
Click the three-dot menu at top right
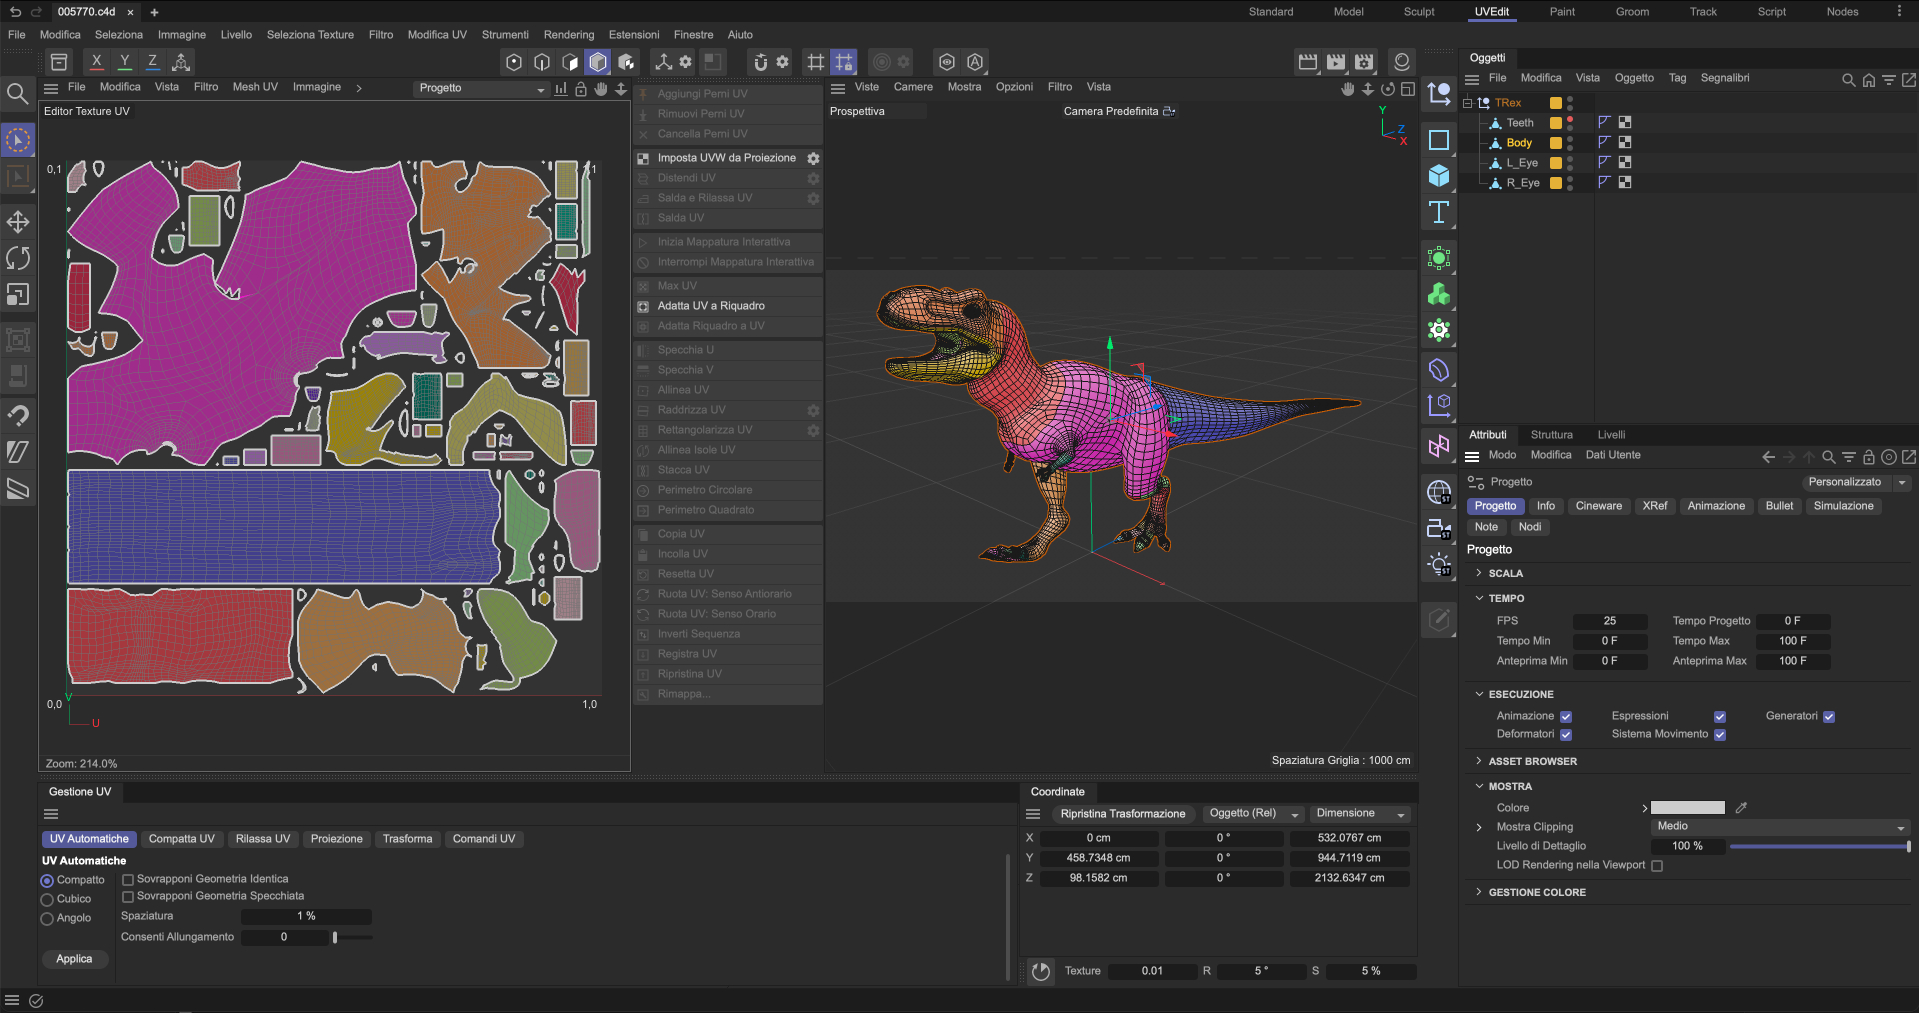point(1899,12)
